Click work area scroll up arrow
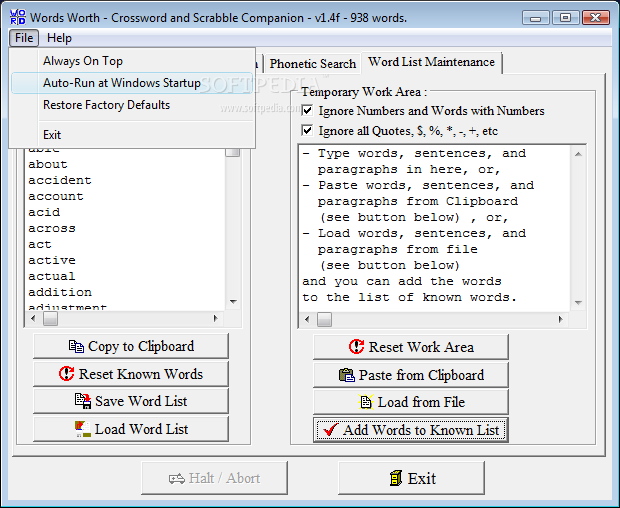The width and height of the screenshot is (620, 508). [x=578, y=154]
